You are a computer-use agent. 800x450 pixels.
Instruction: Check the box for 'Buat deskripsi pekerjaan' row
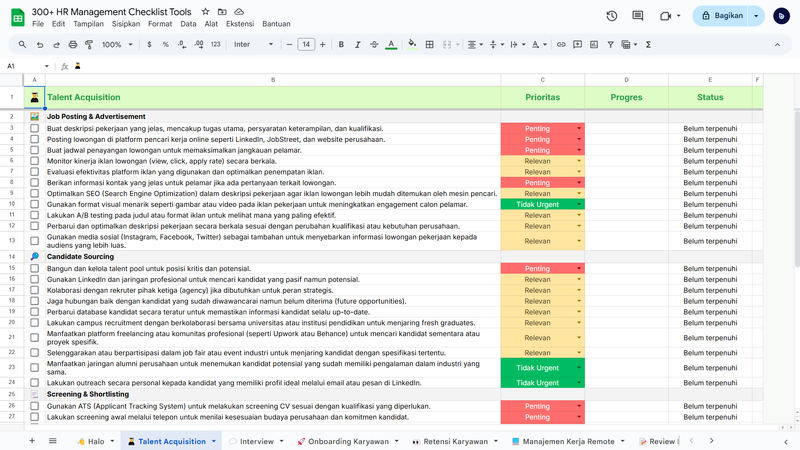tap(34, 129)
